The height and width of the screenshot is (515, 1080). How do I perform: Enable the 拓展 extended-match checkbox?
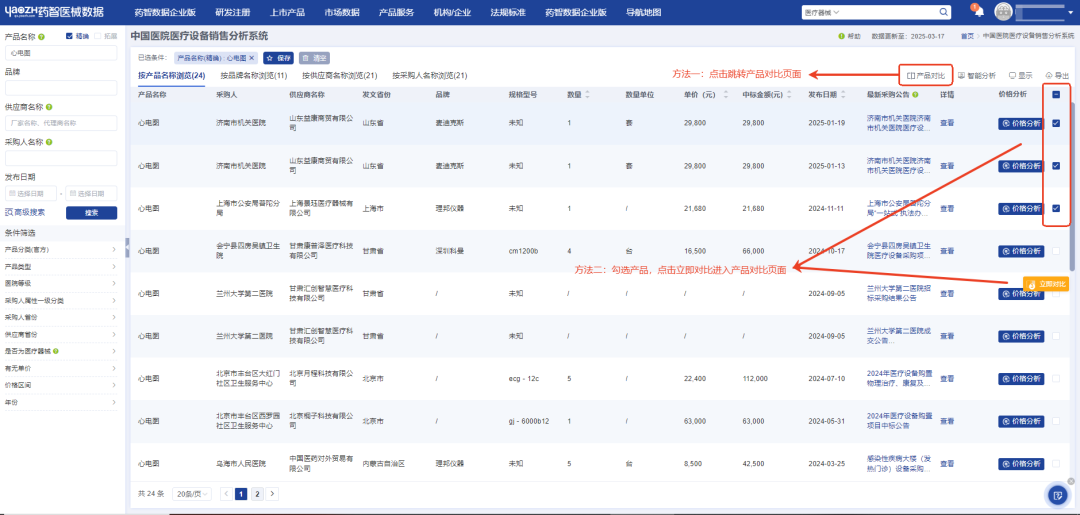click(x=97, y=36)
